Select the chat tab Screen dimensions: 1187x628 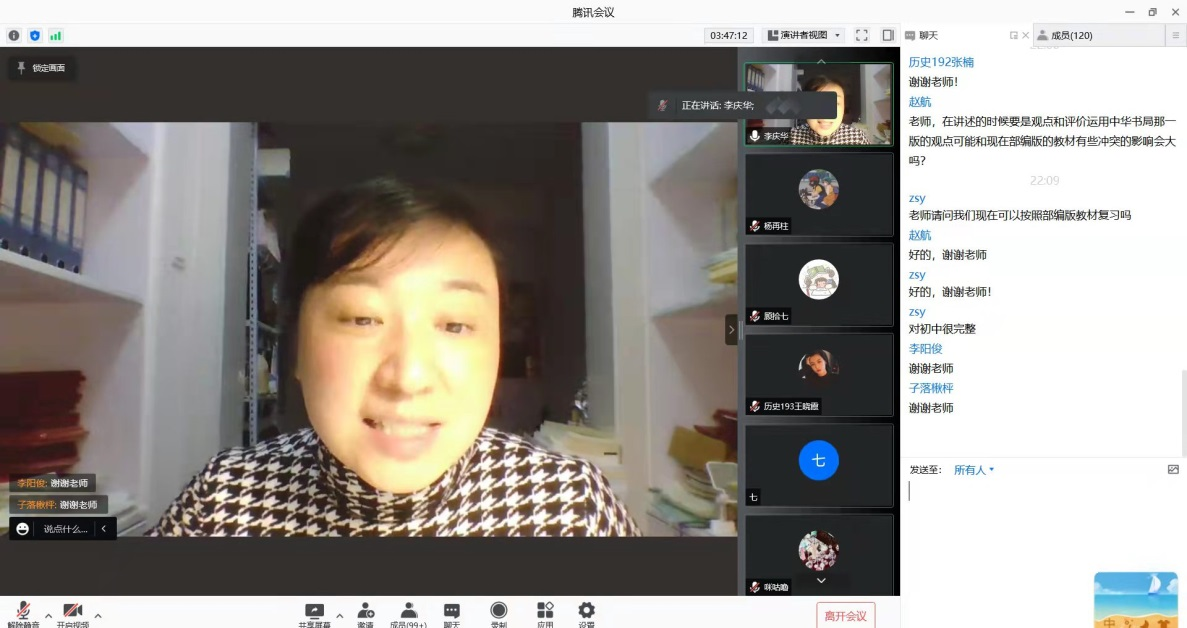pyautogui.click(x=929, y=35)
